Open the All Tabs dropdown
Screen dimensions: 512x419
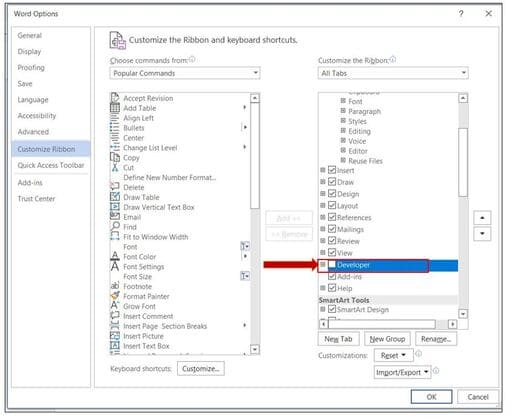pyautogui.click(x=393, y=73)
